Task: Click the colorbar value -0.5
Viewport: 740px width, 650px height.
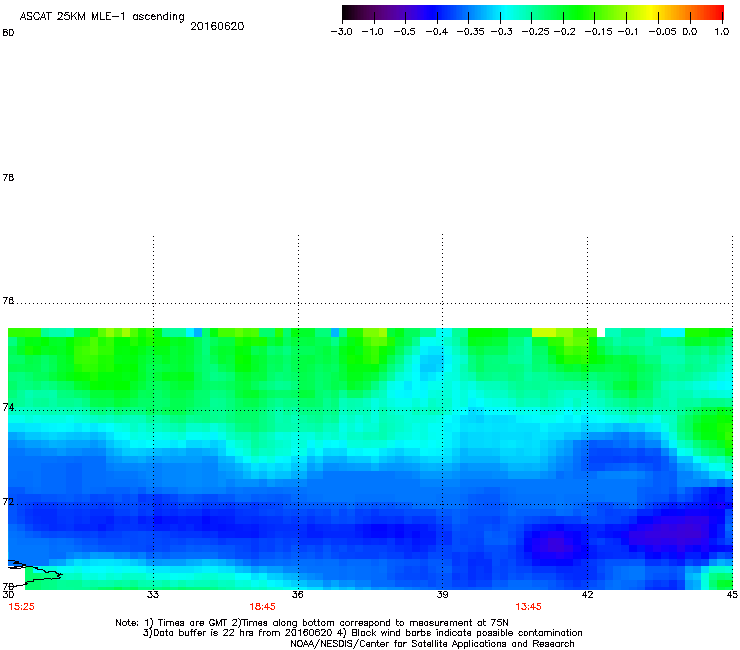Action: click(404, 32)
